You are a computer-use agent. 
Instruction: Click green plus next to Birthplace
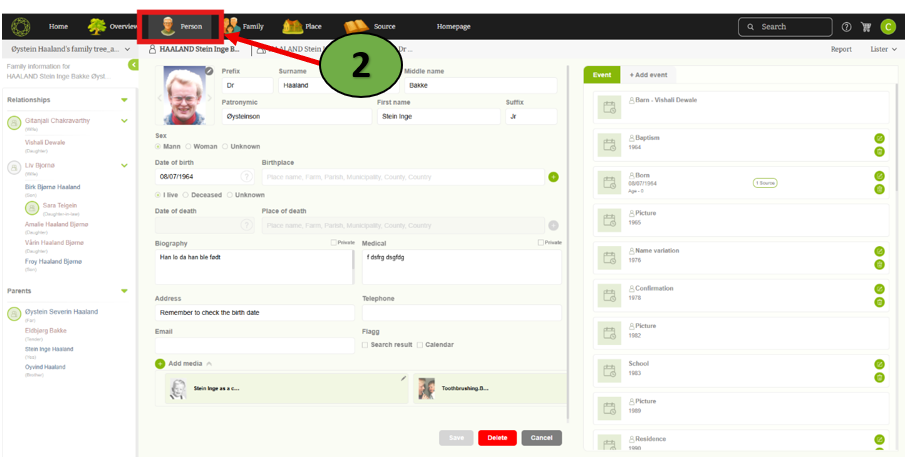[553, 177]
